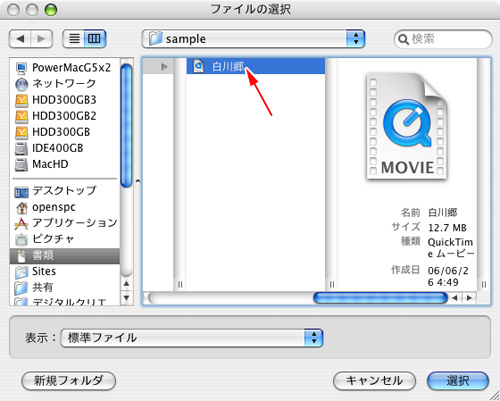Click the sidebar scroll up arrow
The width and height of the screenshot is (500, 401).
(126, 284)
